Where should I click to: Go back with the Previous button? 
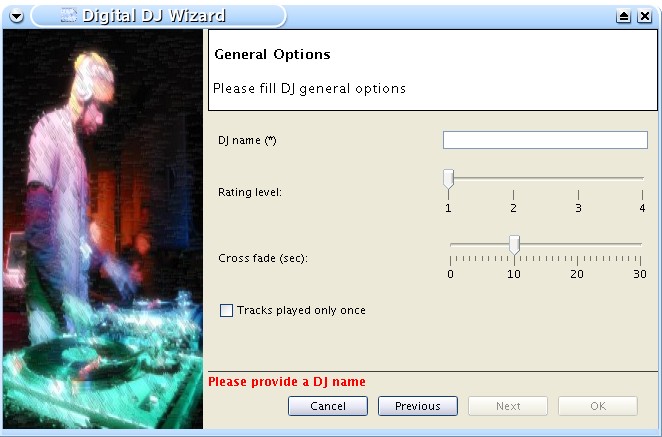[x=418, y=406]
